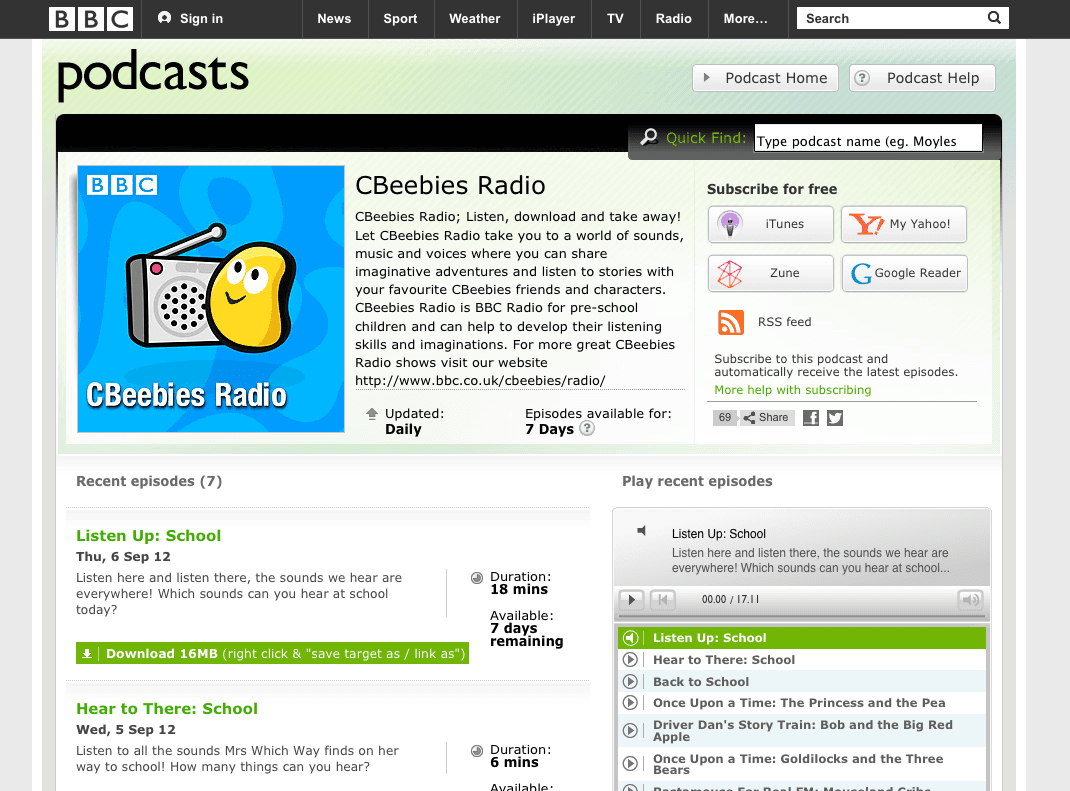Click the CBeebies Radio podcast artwork
Screen dimensions: 1070x791
(x=211, y=299)
